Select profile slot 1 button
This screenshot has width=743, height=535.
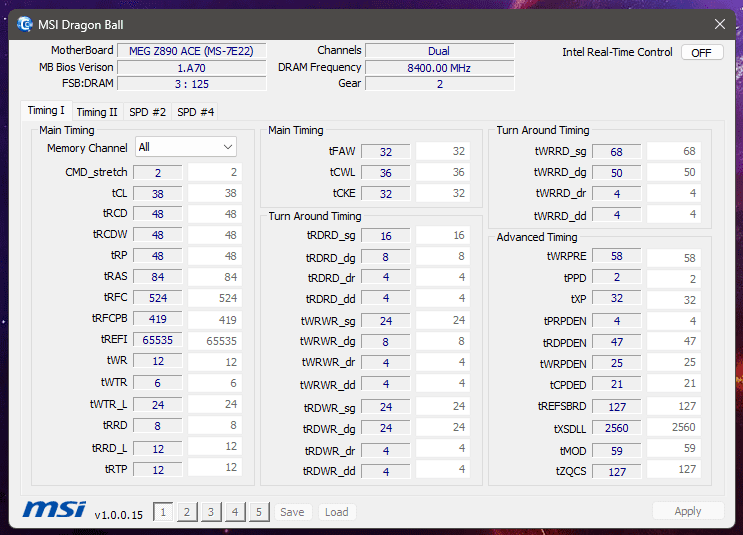click(x=163, y=512)
